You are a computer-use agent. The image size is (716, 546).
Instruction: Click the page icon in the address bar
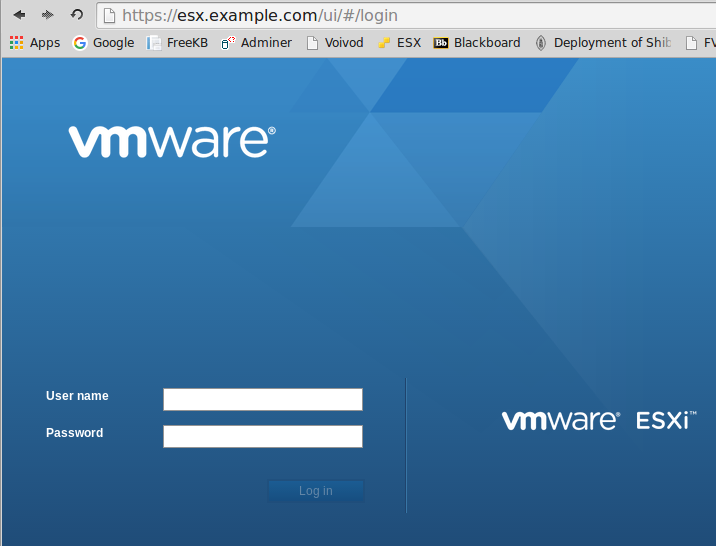[109, 16]
